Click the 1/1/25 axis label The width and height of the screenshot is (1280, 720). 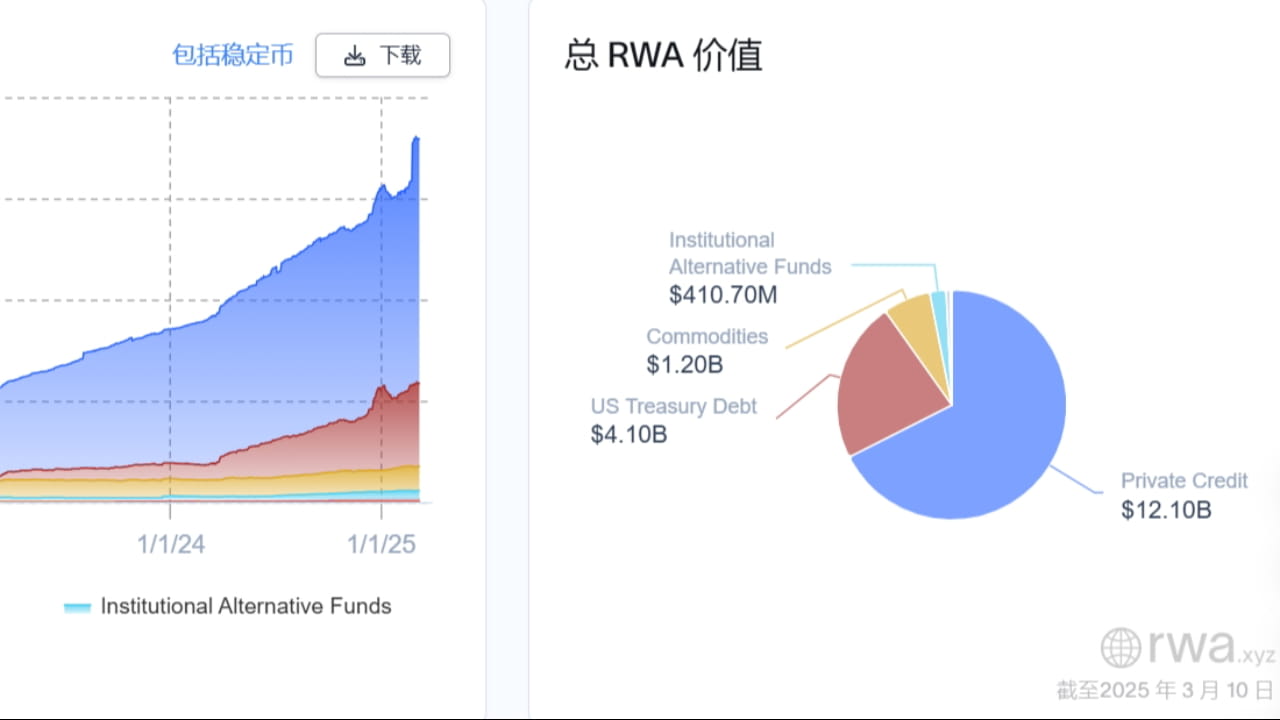382,545
